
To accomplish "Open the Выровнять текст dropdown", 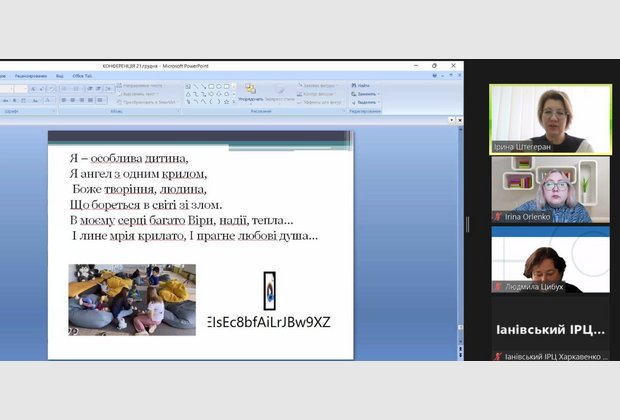I will click(137, 94).
